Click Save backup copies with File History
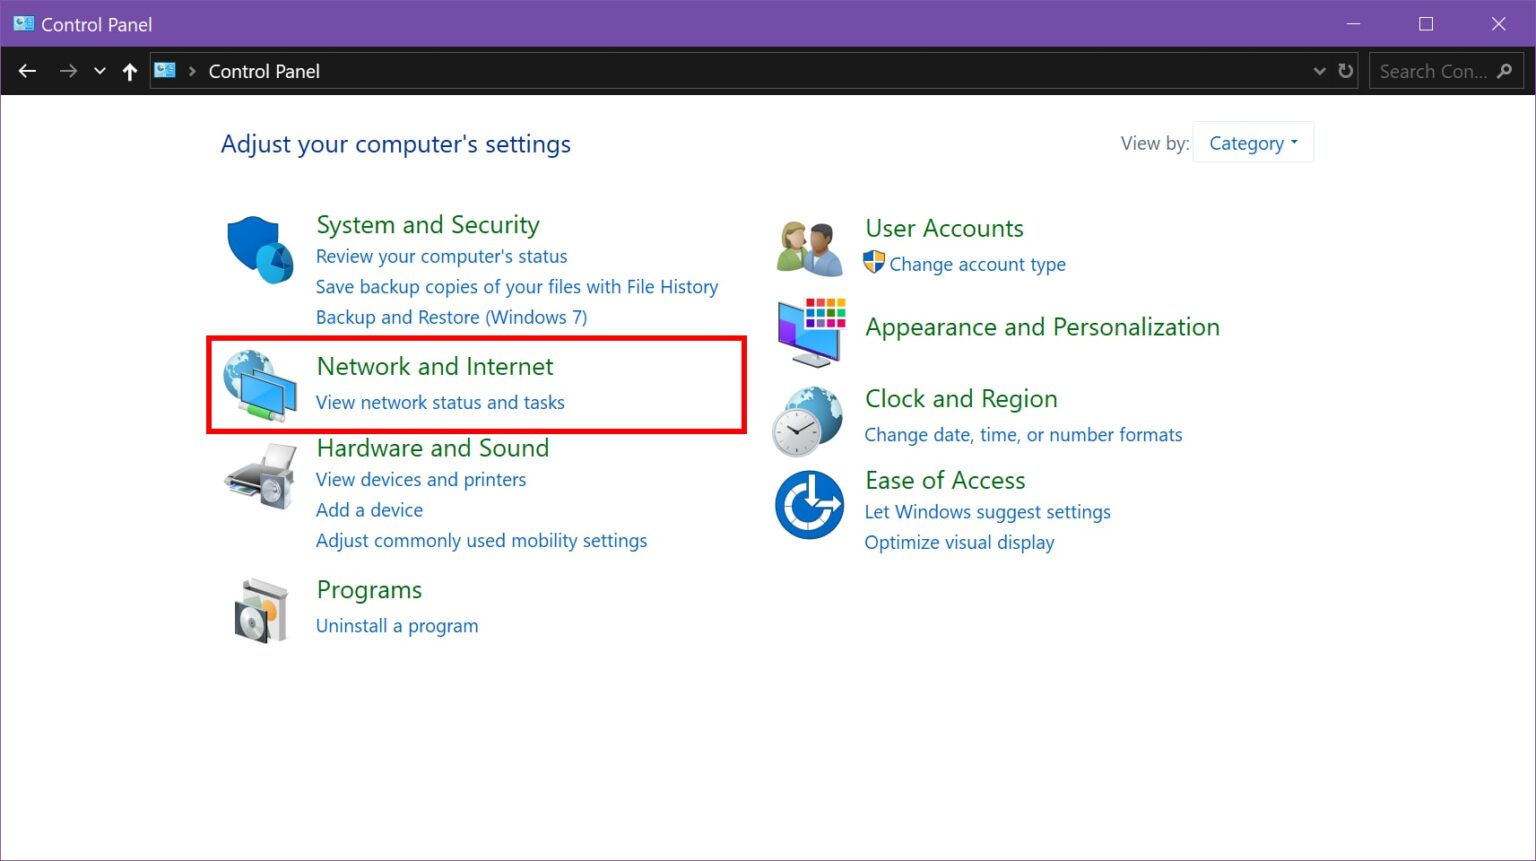Screen dimensions: 1536x861 517,287
